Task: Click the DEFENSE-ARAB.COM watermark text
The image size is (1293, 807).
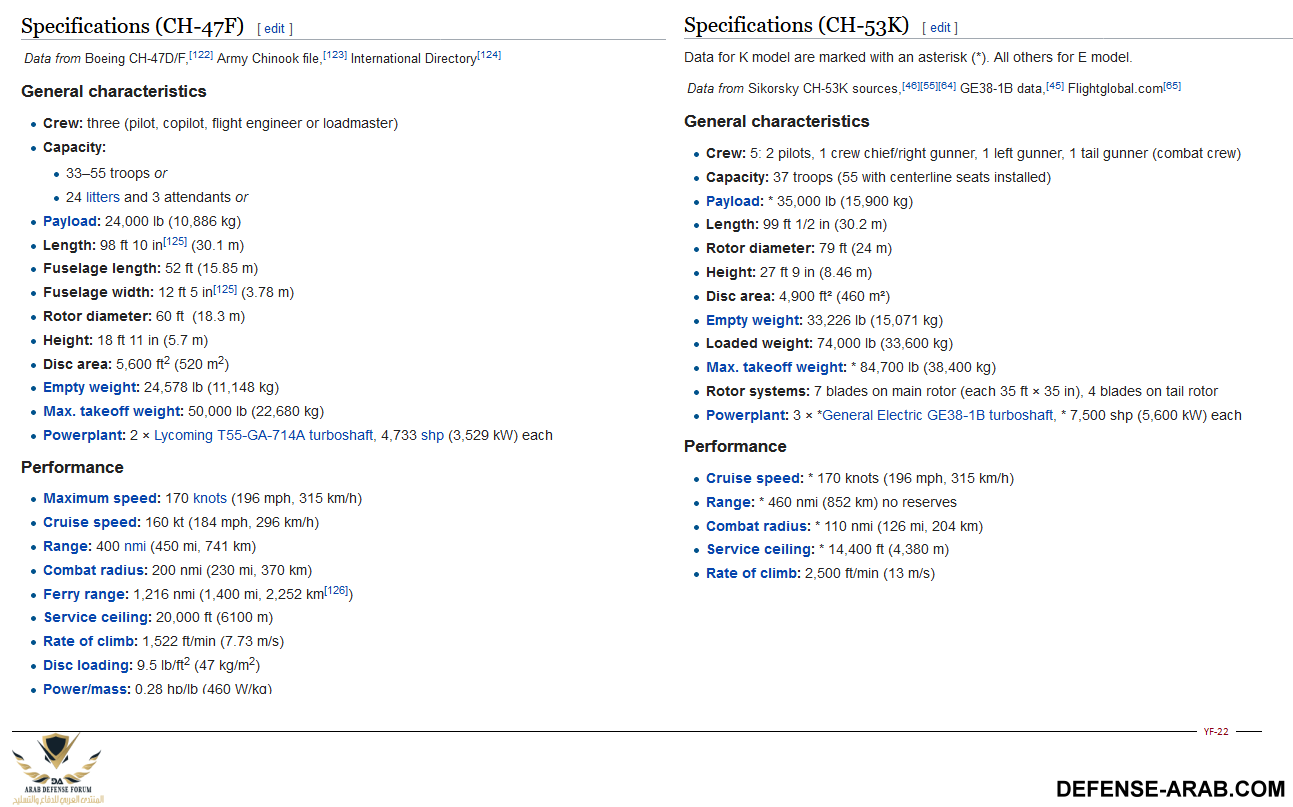Action: pos(1170,789)
